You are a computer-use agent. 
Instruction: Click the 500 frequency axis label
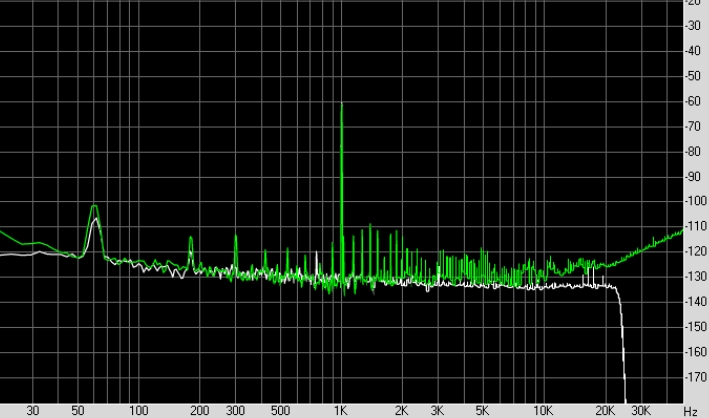pos(280,411)
